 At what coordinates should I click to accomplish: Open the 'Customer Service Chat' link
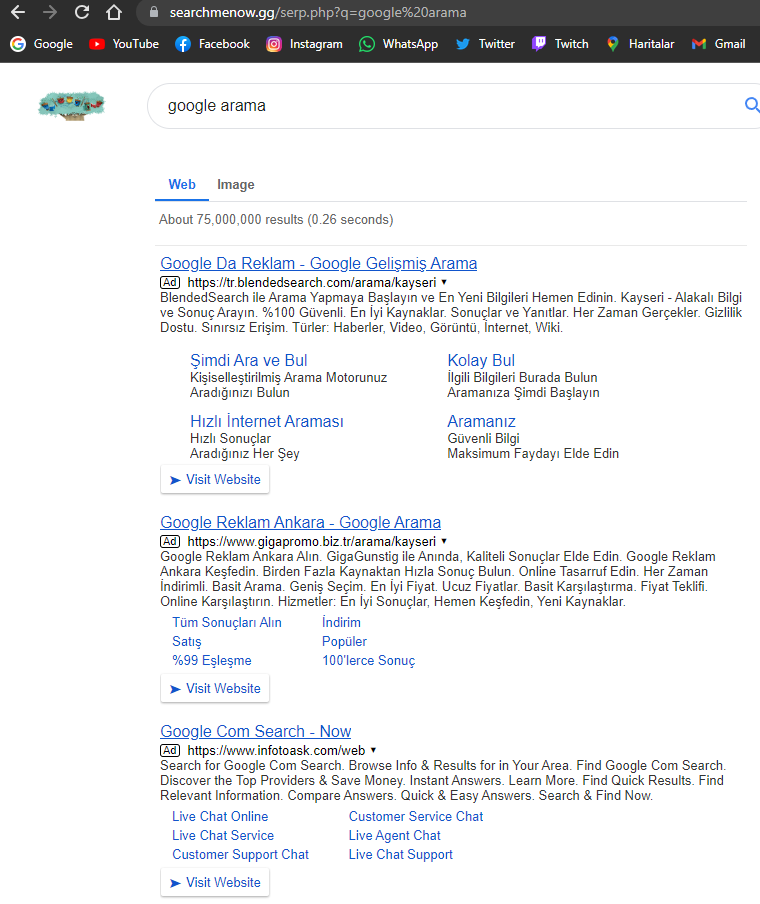click(416, 816)
